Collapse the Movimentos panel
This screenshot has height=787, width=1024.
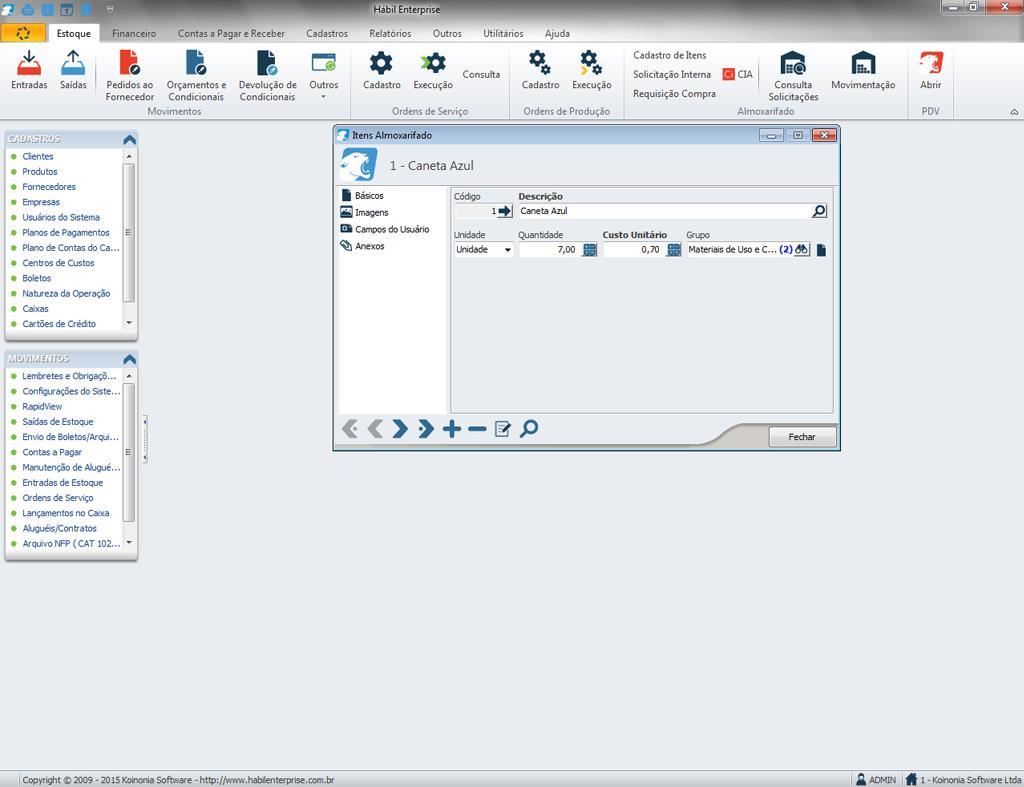[129, 359]
